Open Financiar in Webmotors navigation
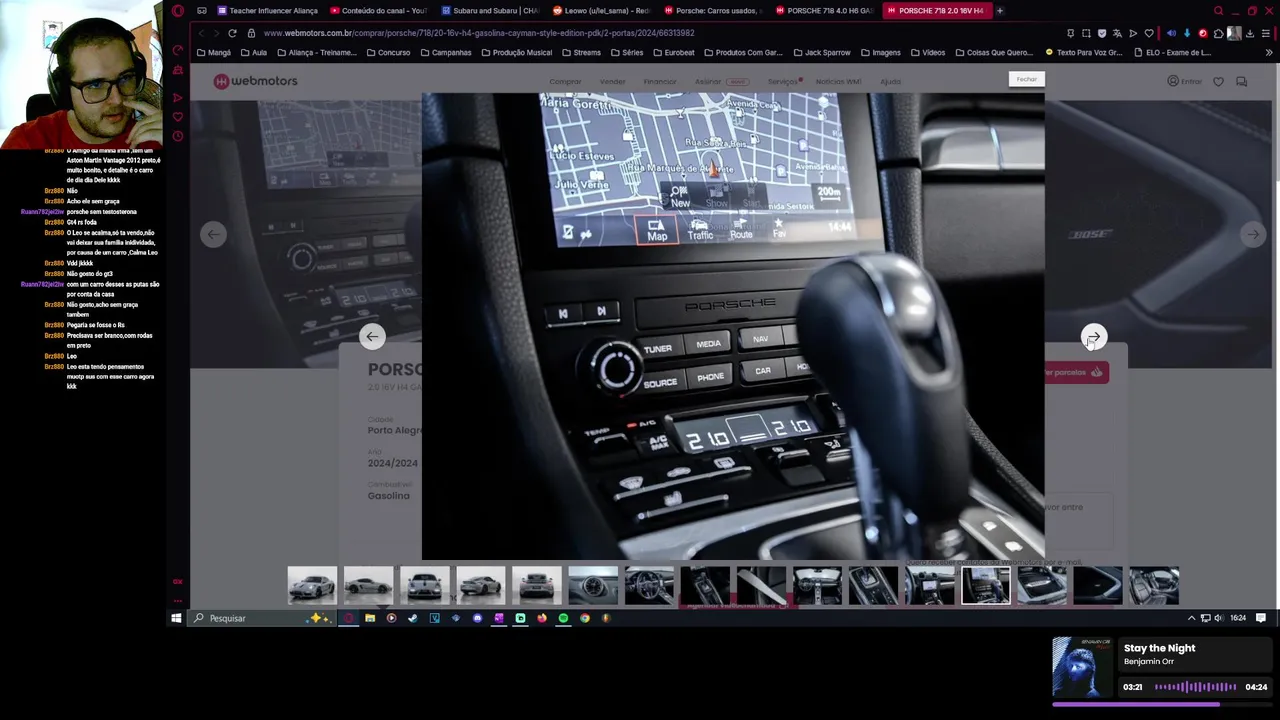Screen dimensions: 1280x720 click(x=660, y=81)
